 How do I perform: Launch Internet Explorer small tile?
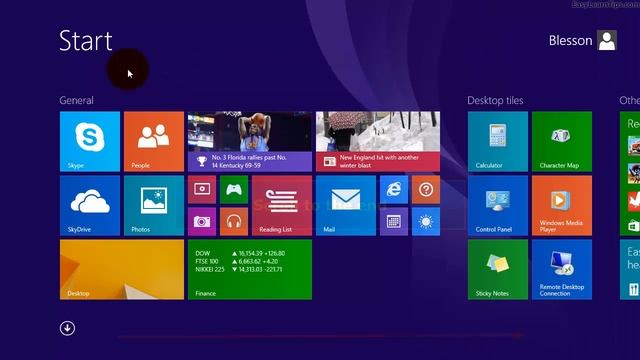point(394,189)
